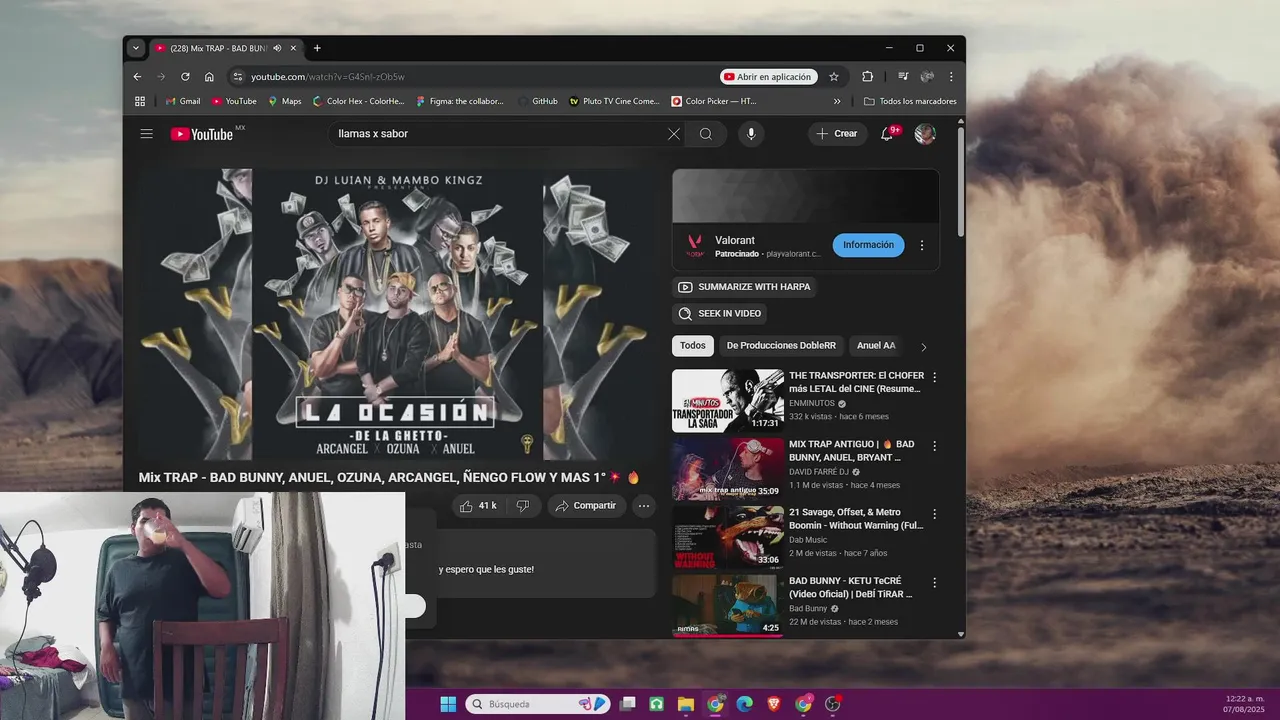Click the page vertical scrollbar

[961, 180]
